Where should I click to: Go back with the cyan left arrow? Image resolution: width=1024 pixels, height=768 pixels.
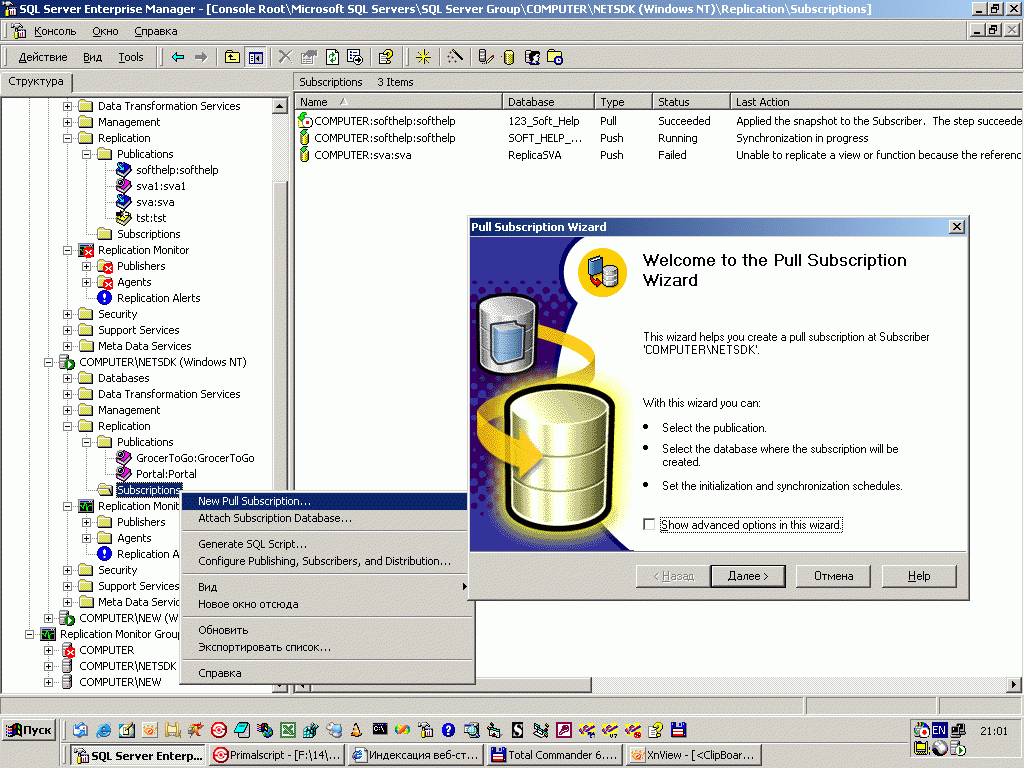pos(178,57)
